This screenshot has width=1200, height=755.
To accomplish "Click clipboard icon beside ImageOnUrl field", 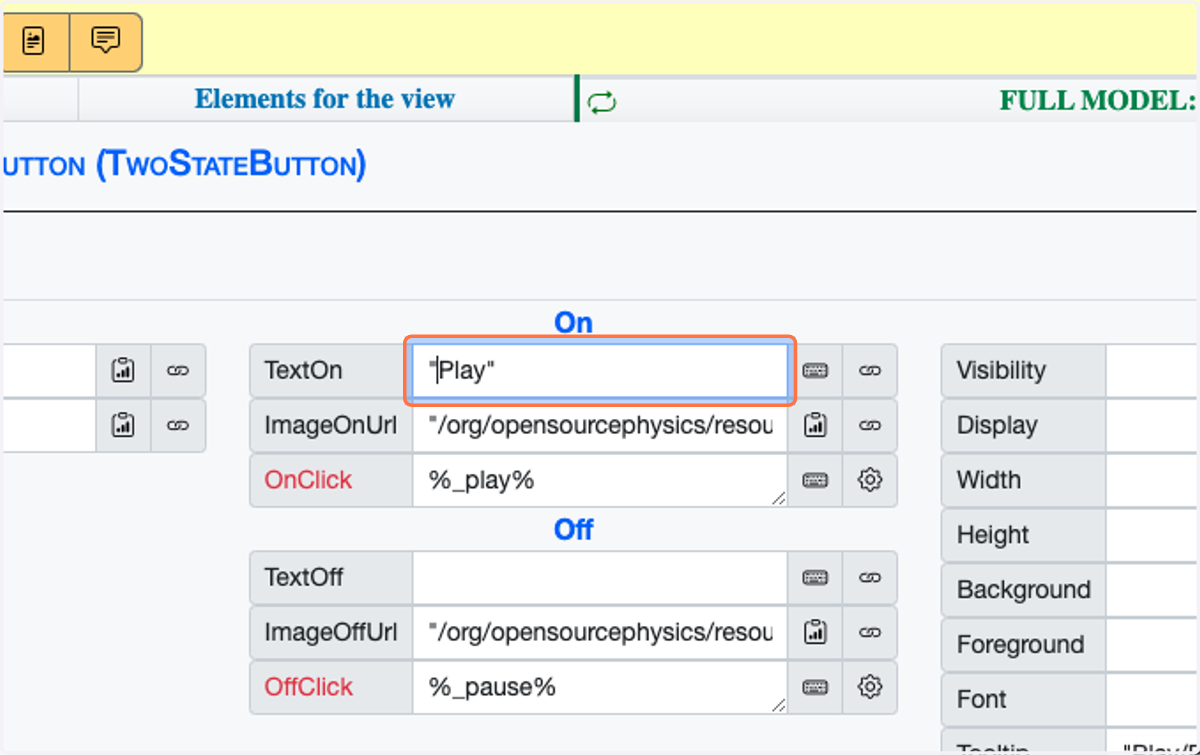I will [815, 426].
